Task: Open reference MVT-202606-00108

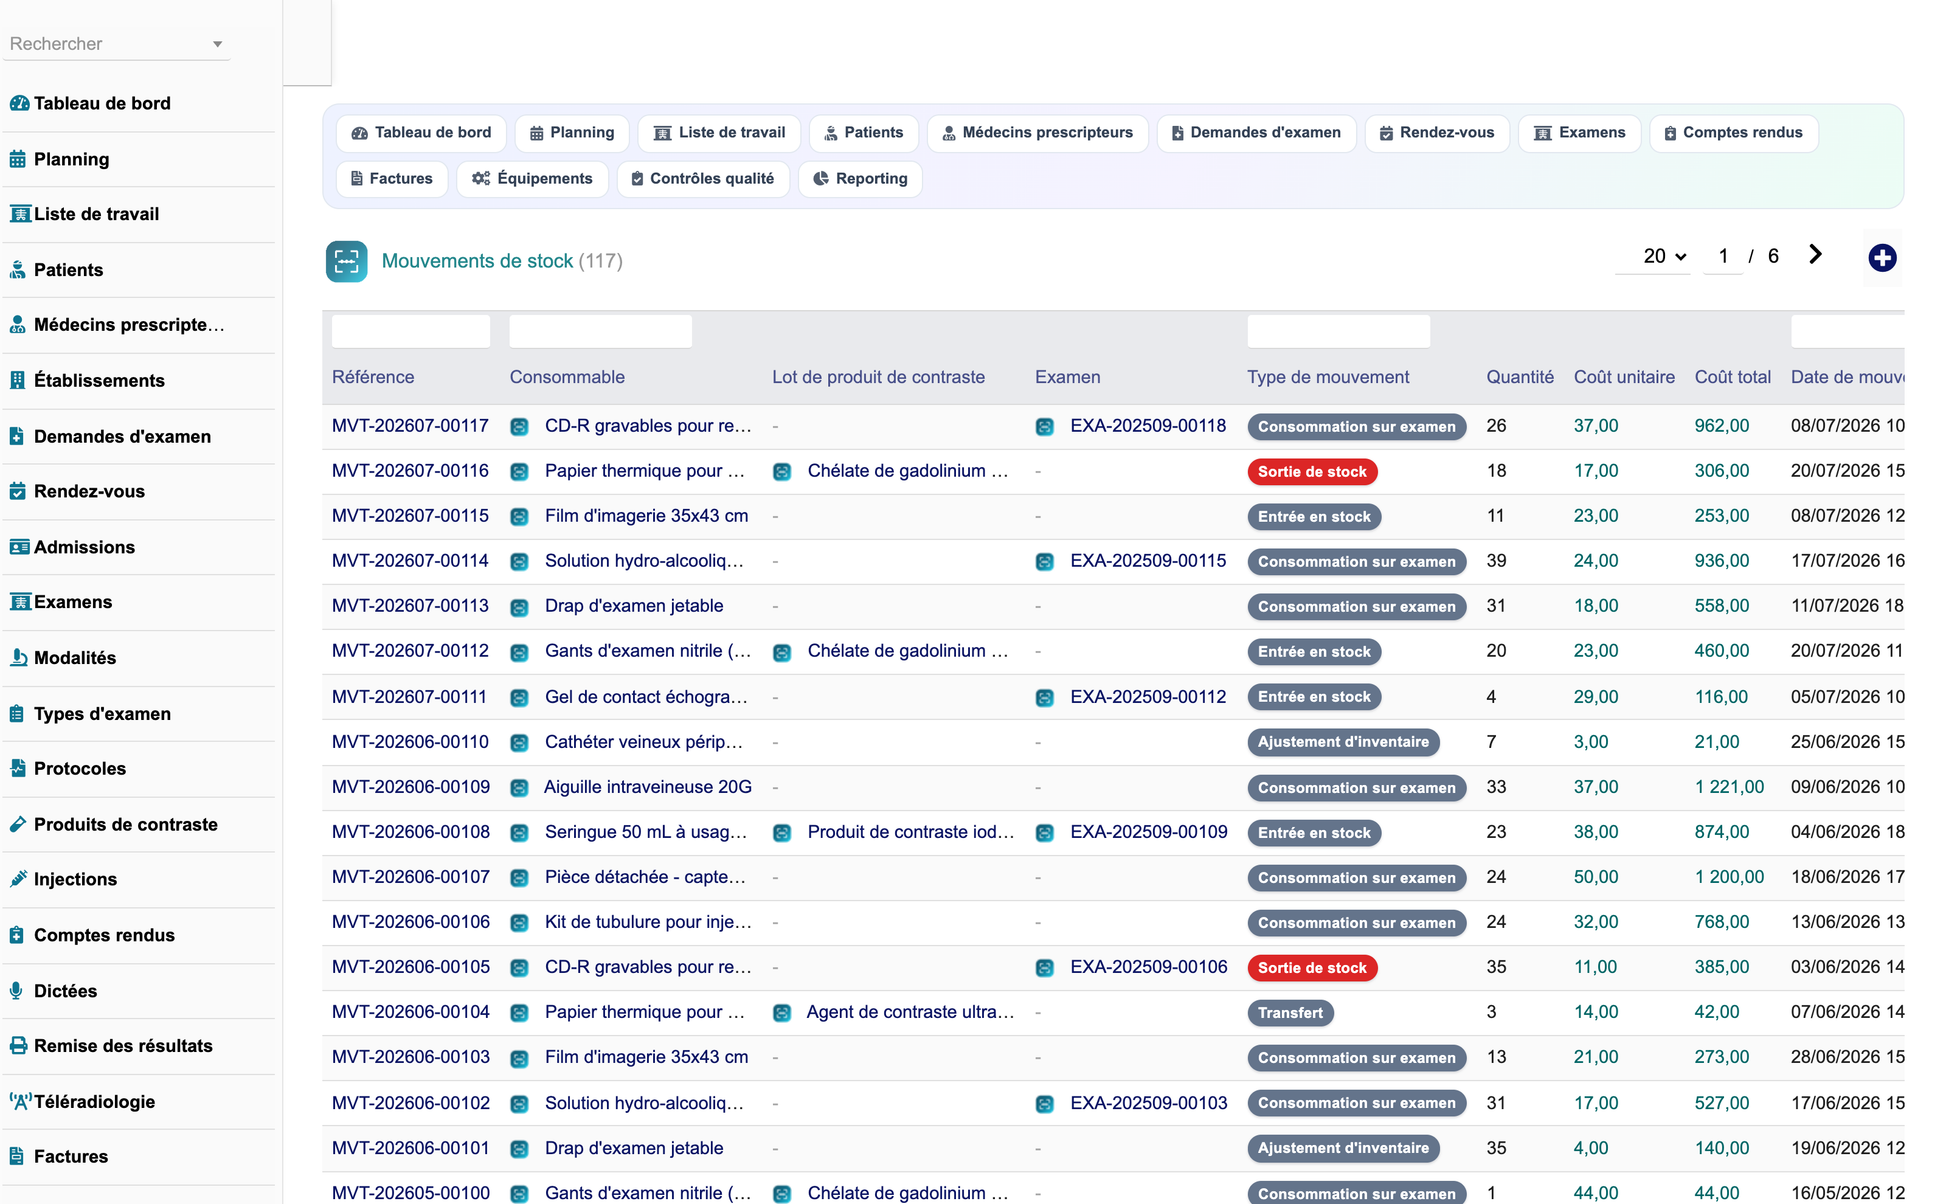Action: point(411,832)
